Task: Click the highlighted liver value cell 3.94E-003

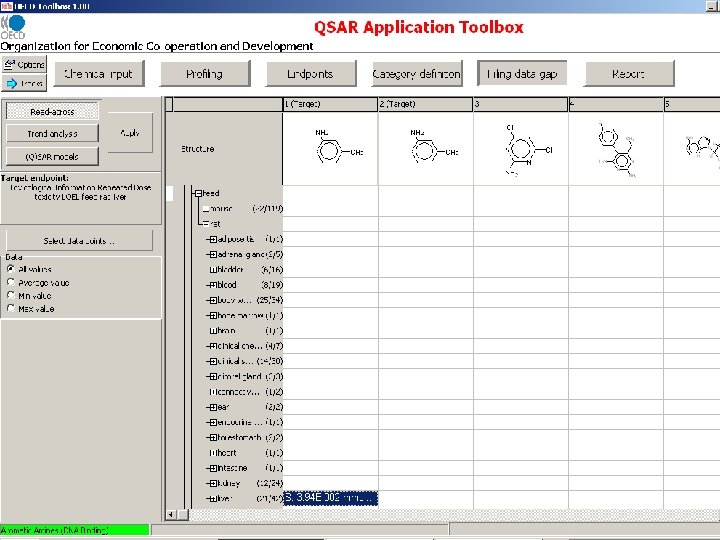Action: pos(331,498)
